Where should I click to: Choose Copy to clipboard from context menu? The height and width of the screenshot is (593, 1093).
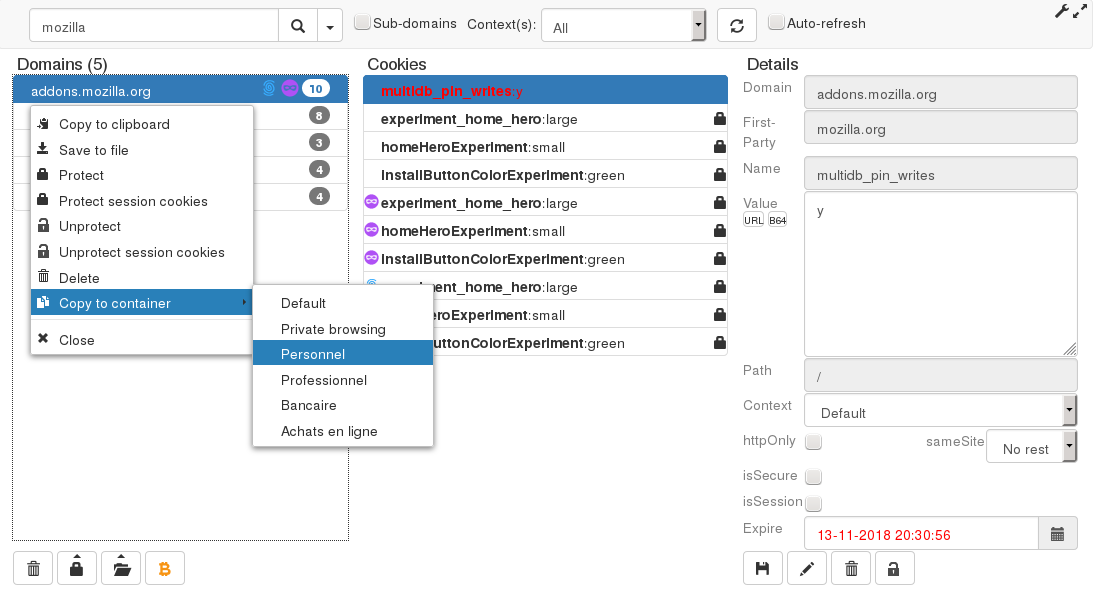[x=142, y=124]
